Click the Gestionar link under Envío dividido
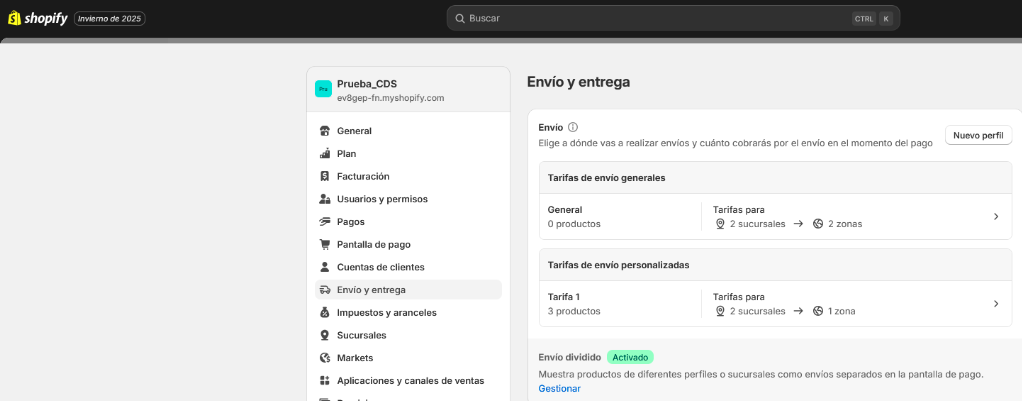The height and width of the screenshot is (401, 1022). (559, 388)
